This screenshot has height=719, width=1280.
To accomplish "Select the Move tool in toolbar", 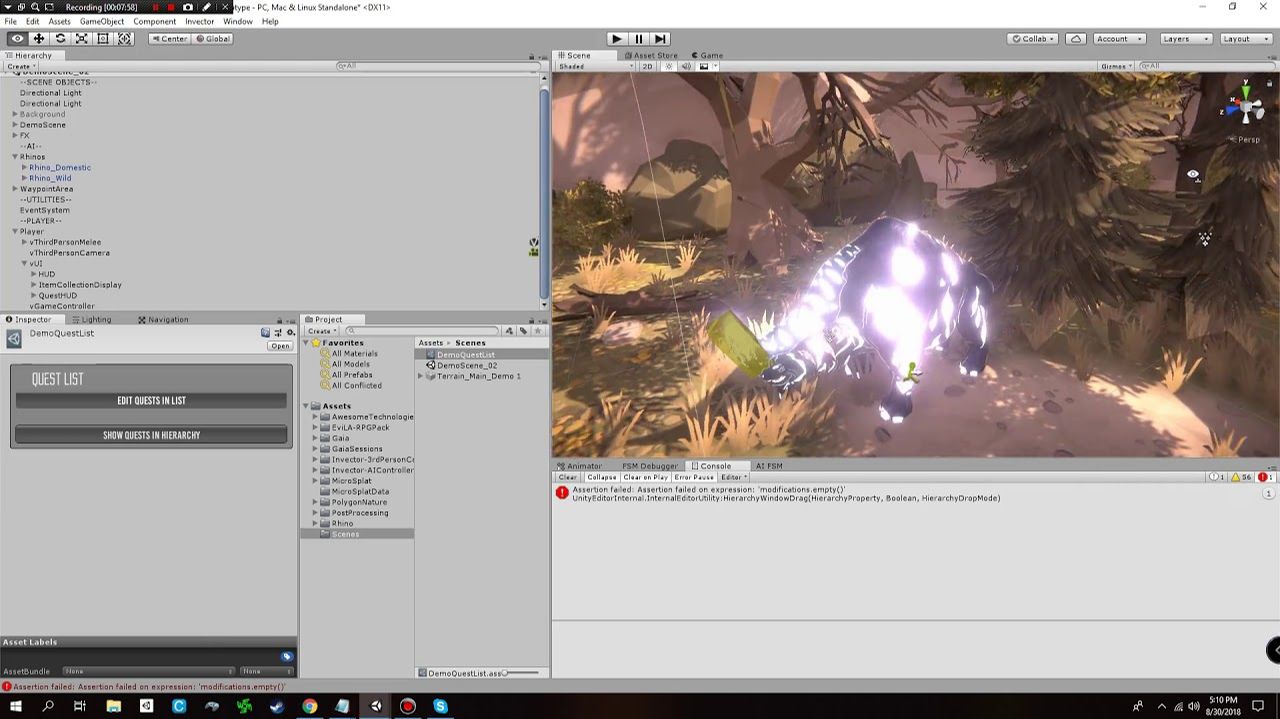I will 39,39.
